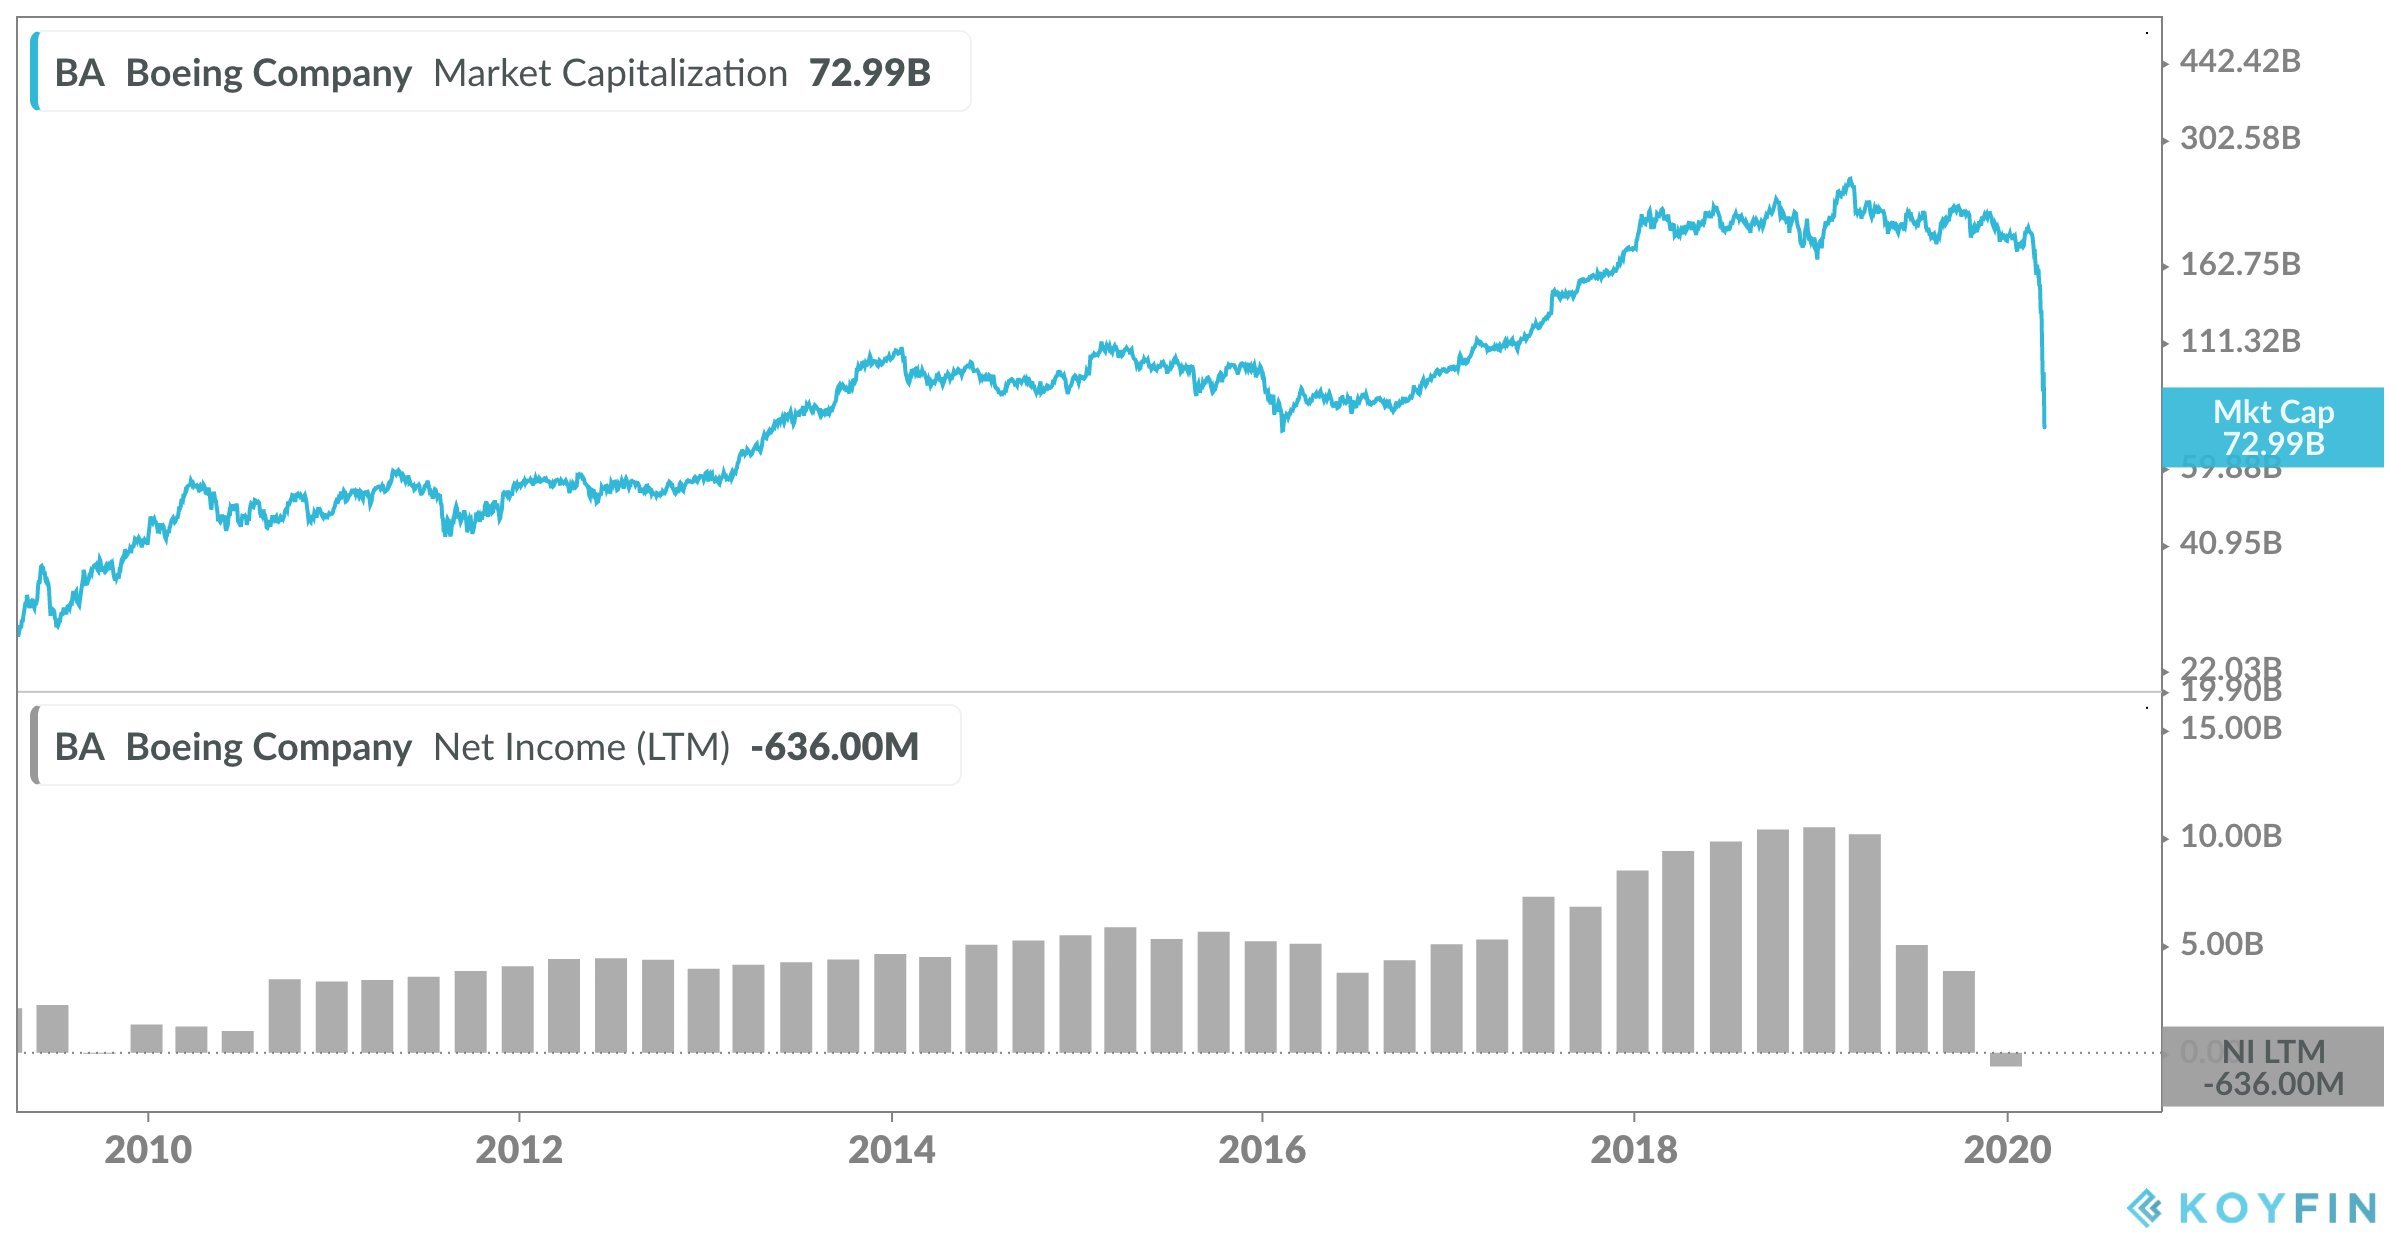Image resolution: width=2400 pixels, height=1240 pixels.
Task: Click the 15.00B net income axis label
Action: click(2231, 729)
